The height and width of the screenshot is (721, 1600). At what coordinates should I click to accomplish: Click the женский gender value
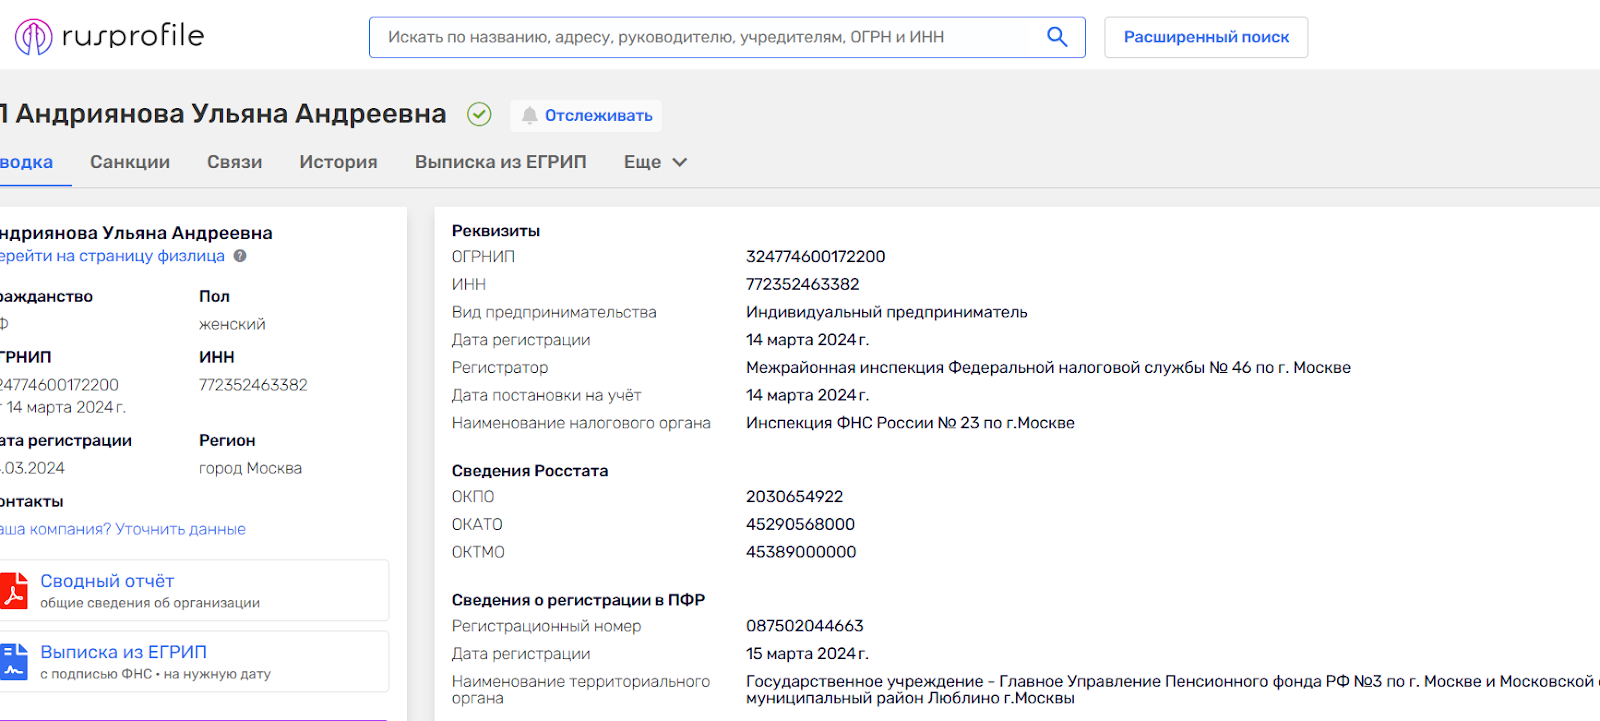(x=232, y=325)
